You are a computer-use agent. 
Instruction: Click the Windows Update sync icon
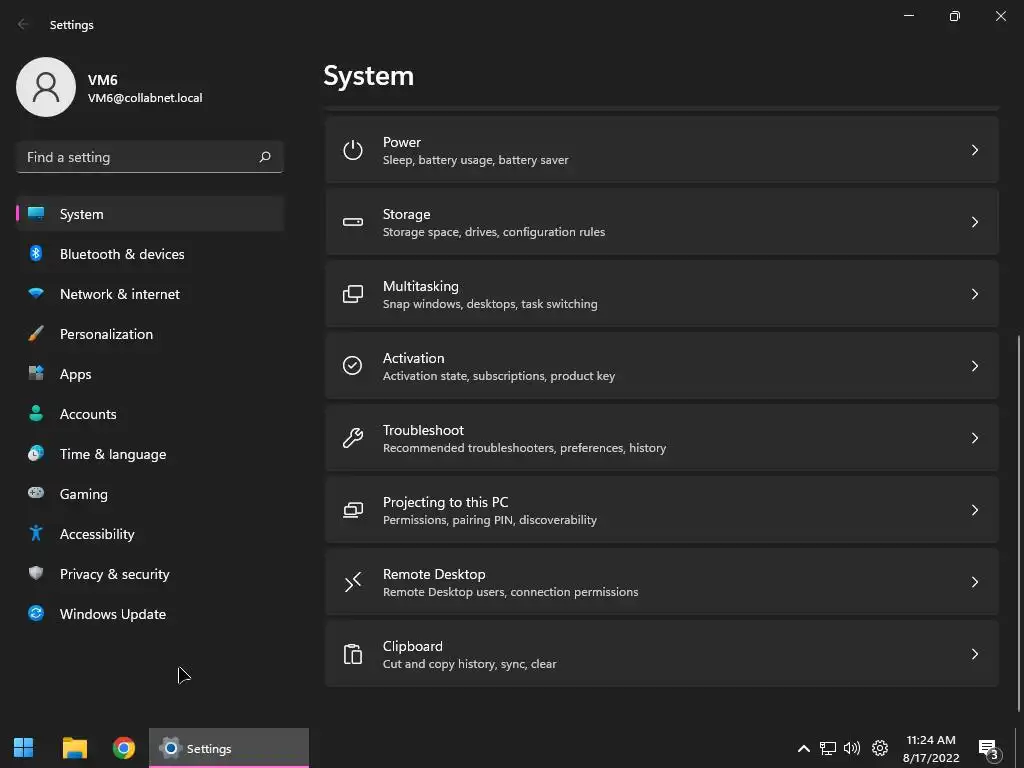coord(36,613)
